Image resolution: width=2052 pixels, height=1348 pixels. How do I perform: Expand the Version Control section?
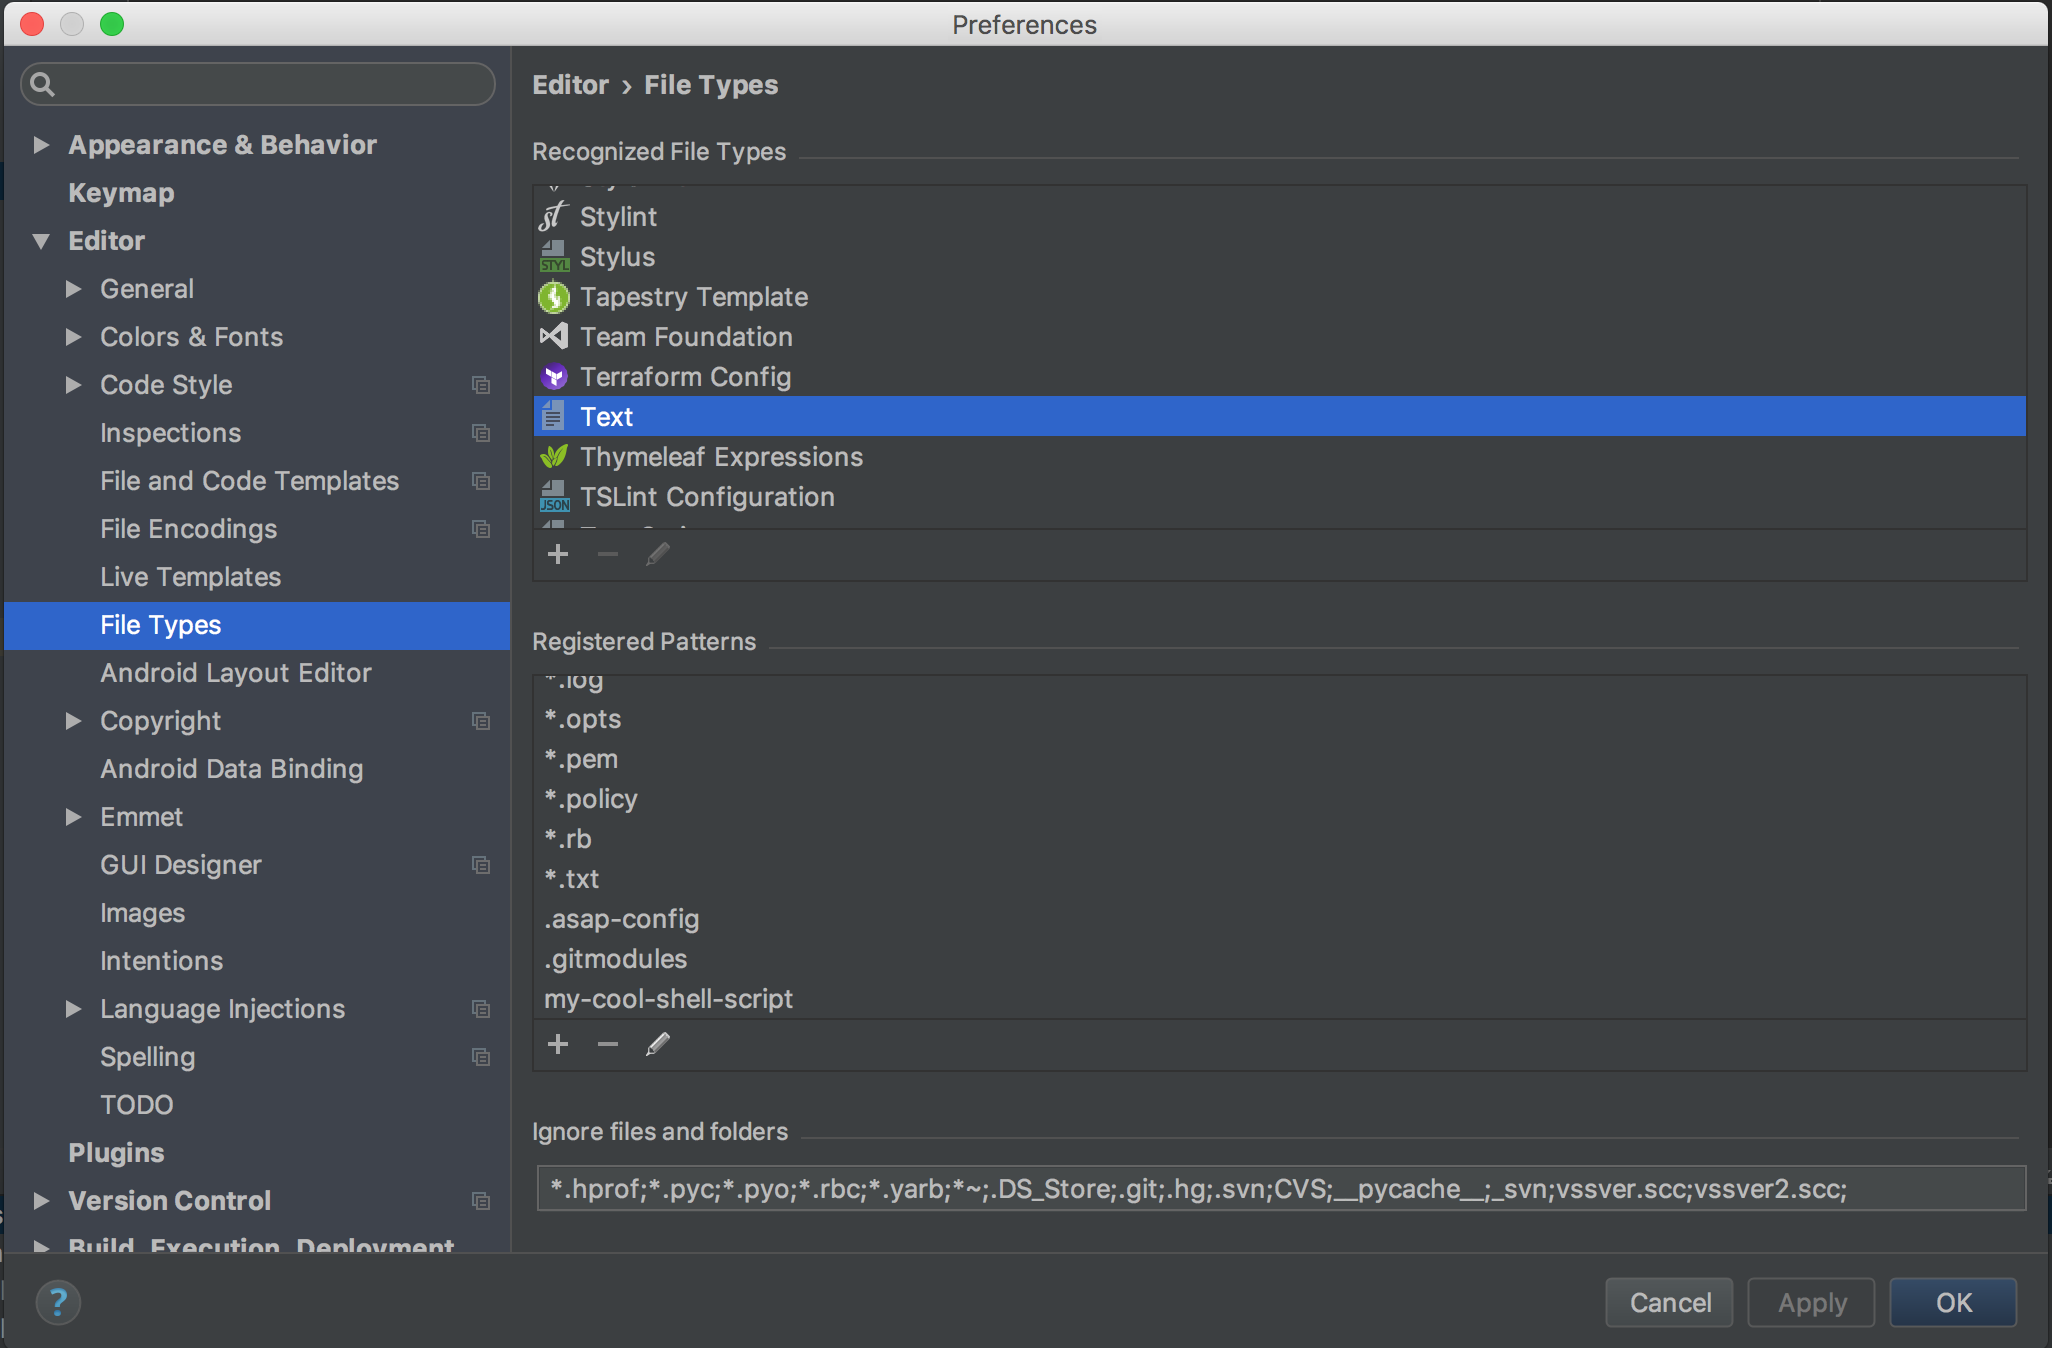(x=41, y=1200)
